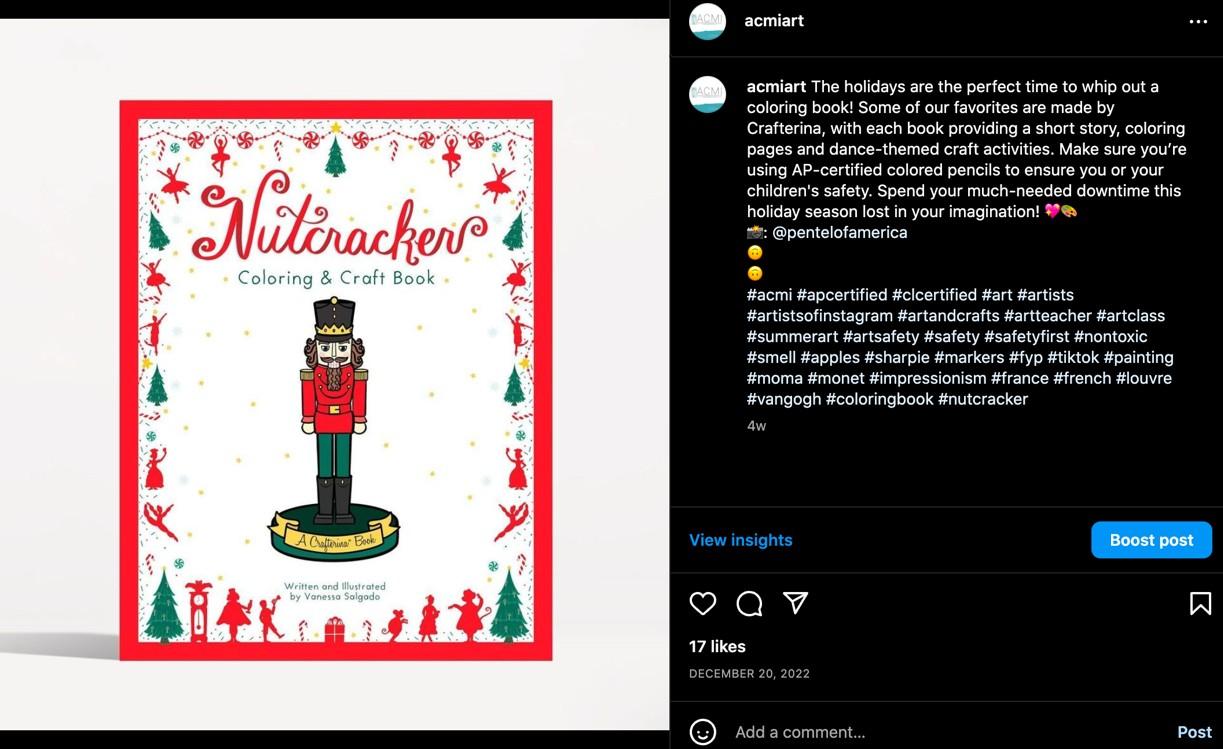Screen dimensions: 1223x749
Task: Click the Boost post button
Action: [x=1151, y=540]
